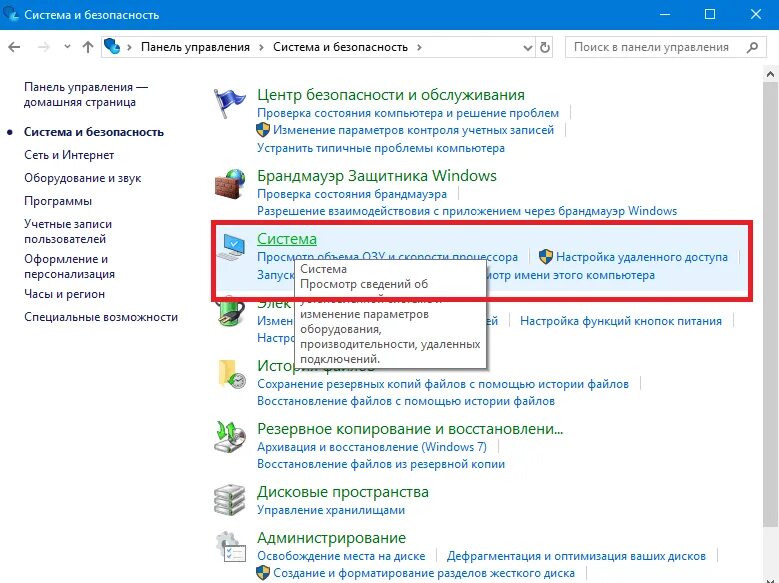
Task: Click Восстановление файлов из резервной копии
Action: pos(381,464)
